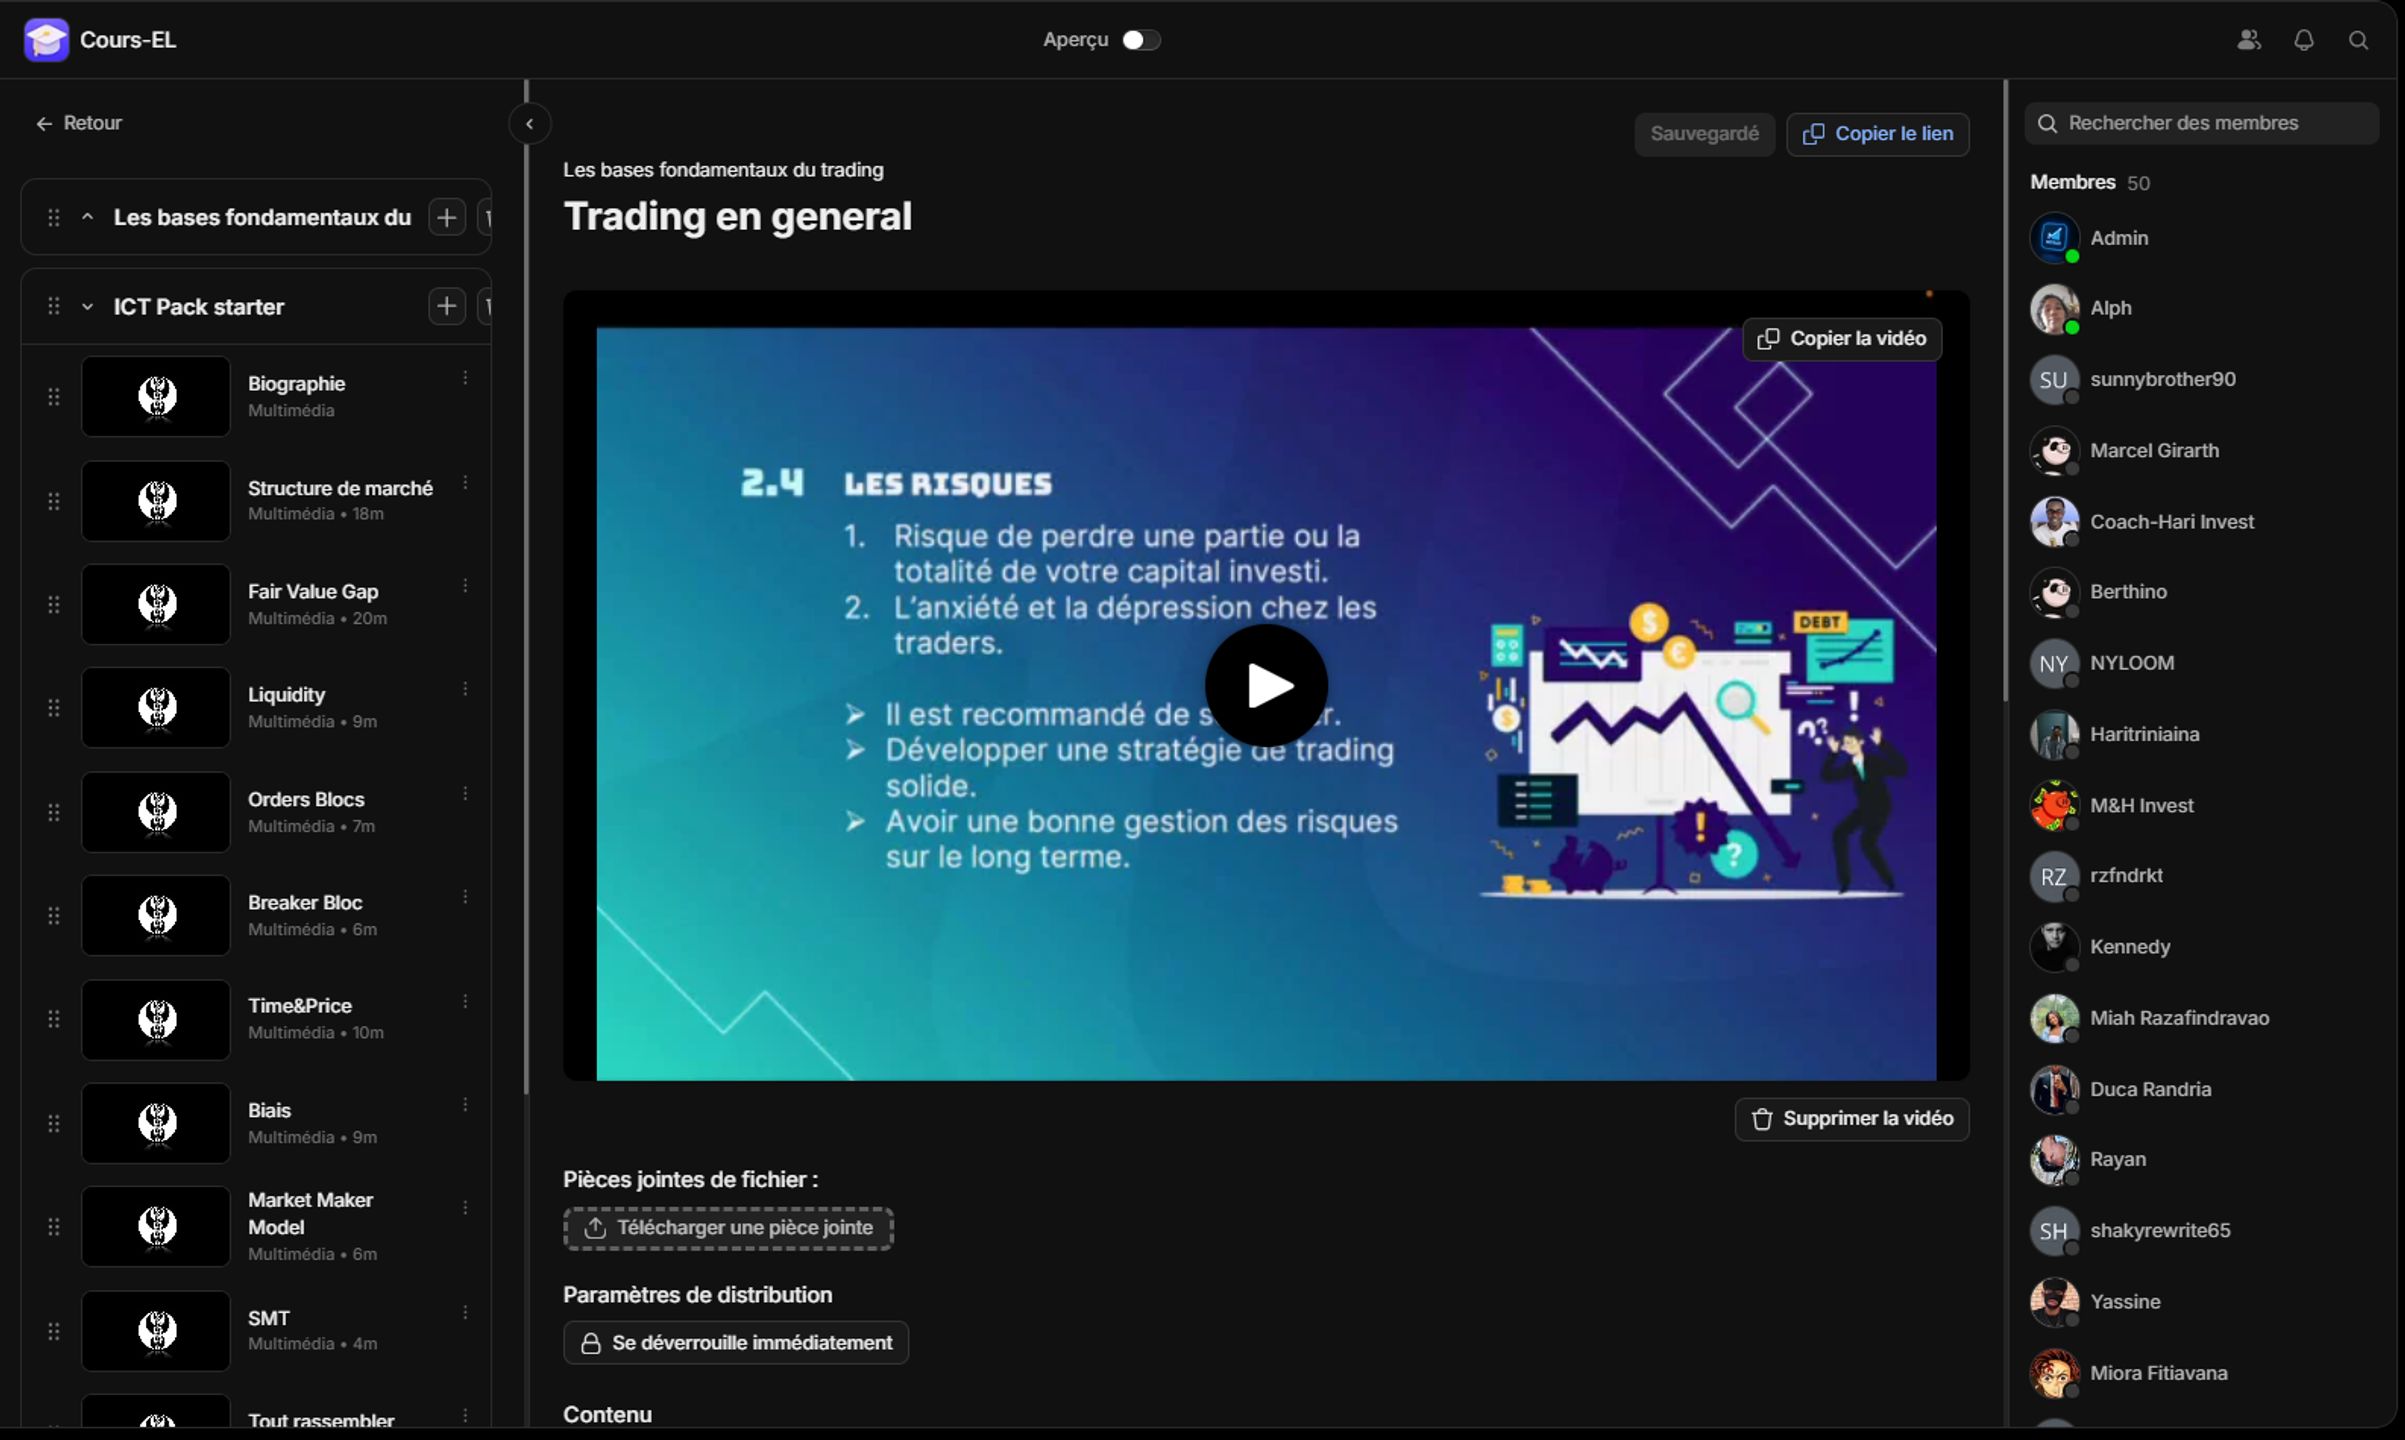Open 'Se déverrouille immédiatement' distribution setting
Screen dimensions: 2405x1440
(x=736, y=1343)
